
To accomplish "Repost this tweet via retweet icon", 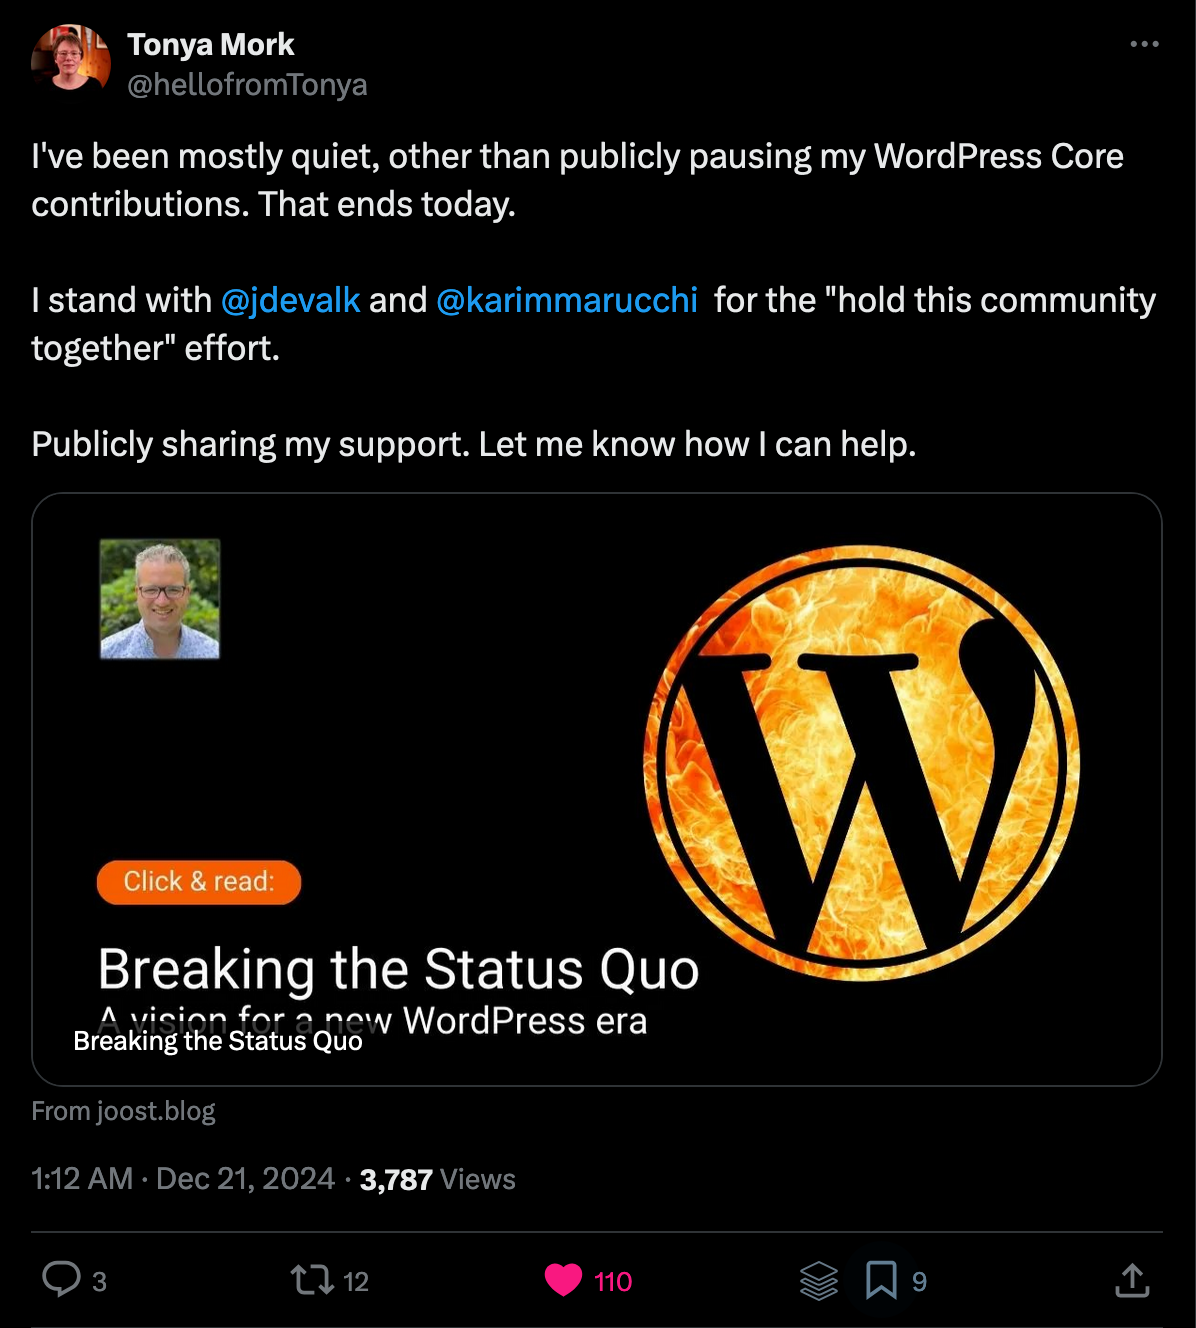I will coord(312,1280).
